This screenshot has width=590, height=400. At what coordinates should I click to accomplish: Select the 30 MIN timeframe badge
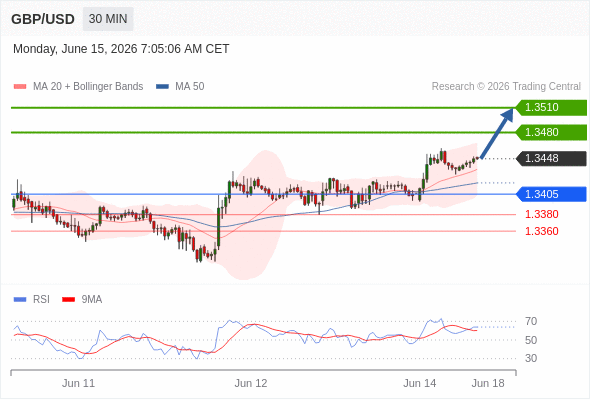coord(108,19)
